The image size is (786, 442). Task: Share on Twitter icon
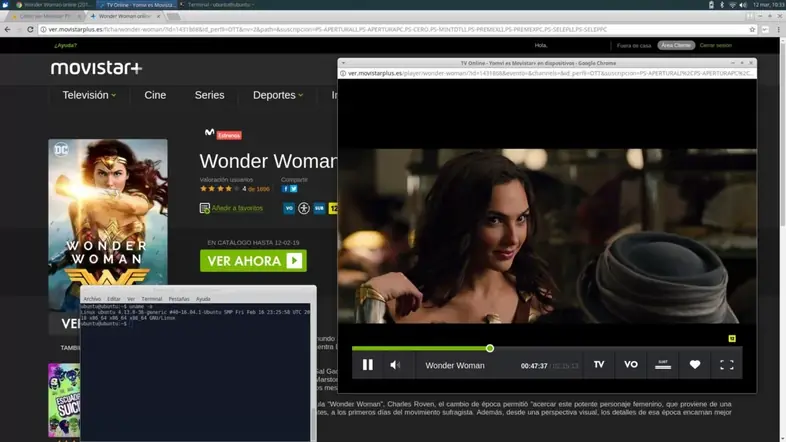[x=294, y=189]
